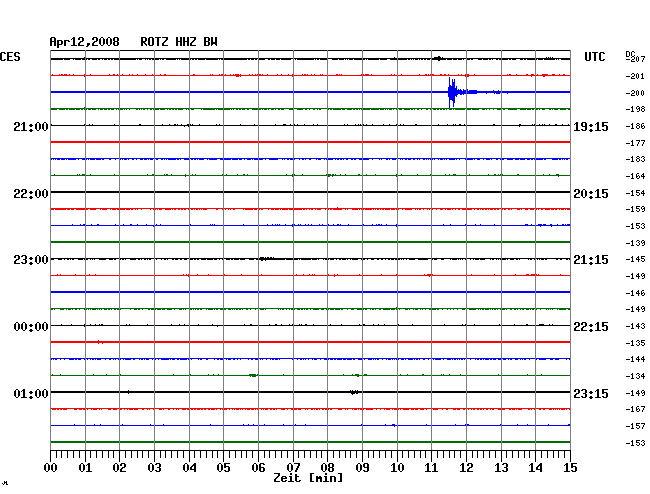Click the large blue earthquake waveform burst
Image resolution: width=650 pixels, height=494 pixels.
click(x=453, y=92)
